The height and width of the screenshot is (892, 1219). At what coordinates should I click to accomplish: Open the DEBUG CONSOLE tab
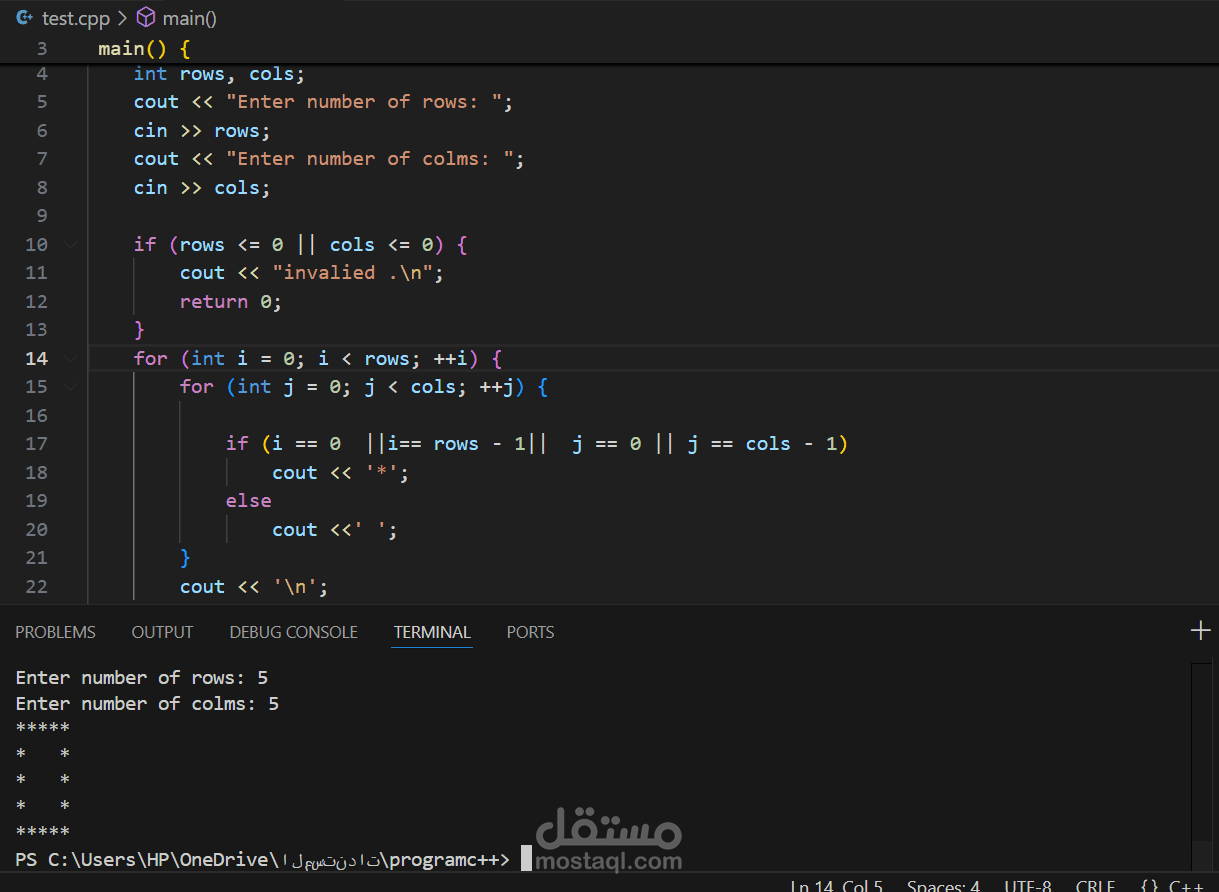pyautogui.click(x=293, y=632)
